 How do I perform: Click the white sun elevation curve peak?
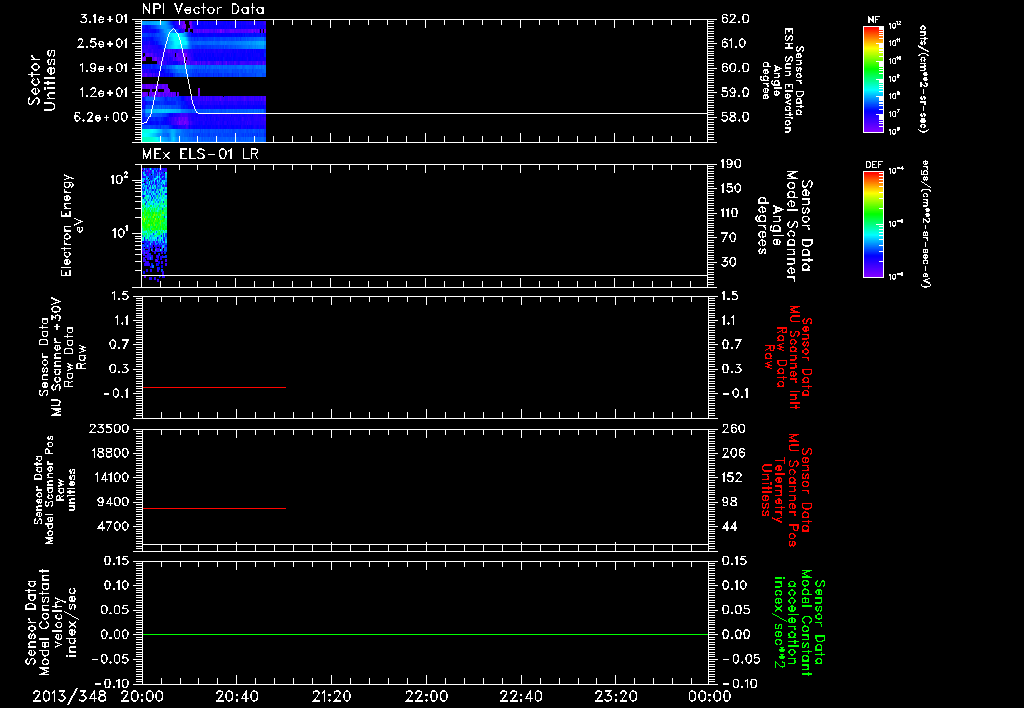point(174,29)
